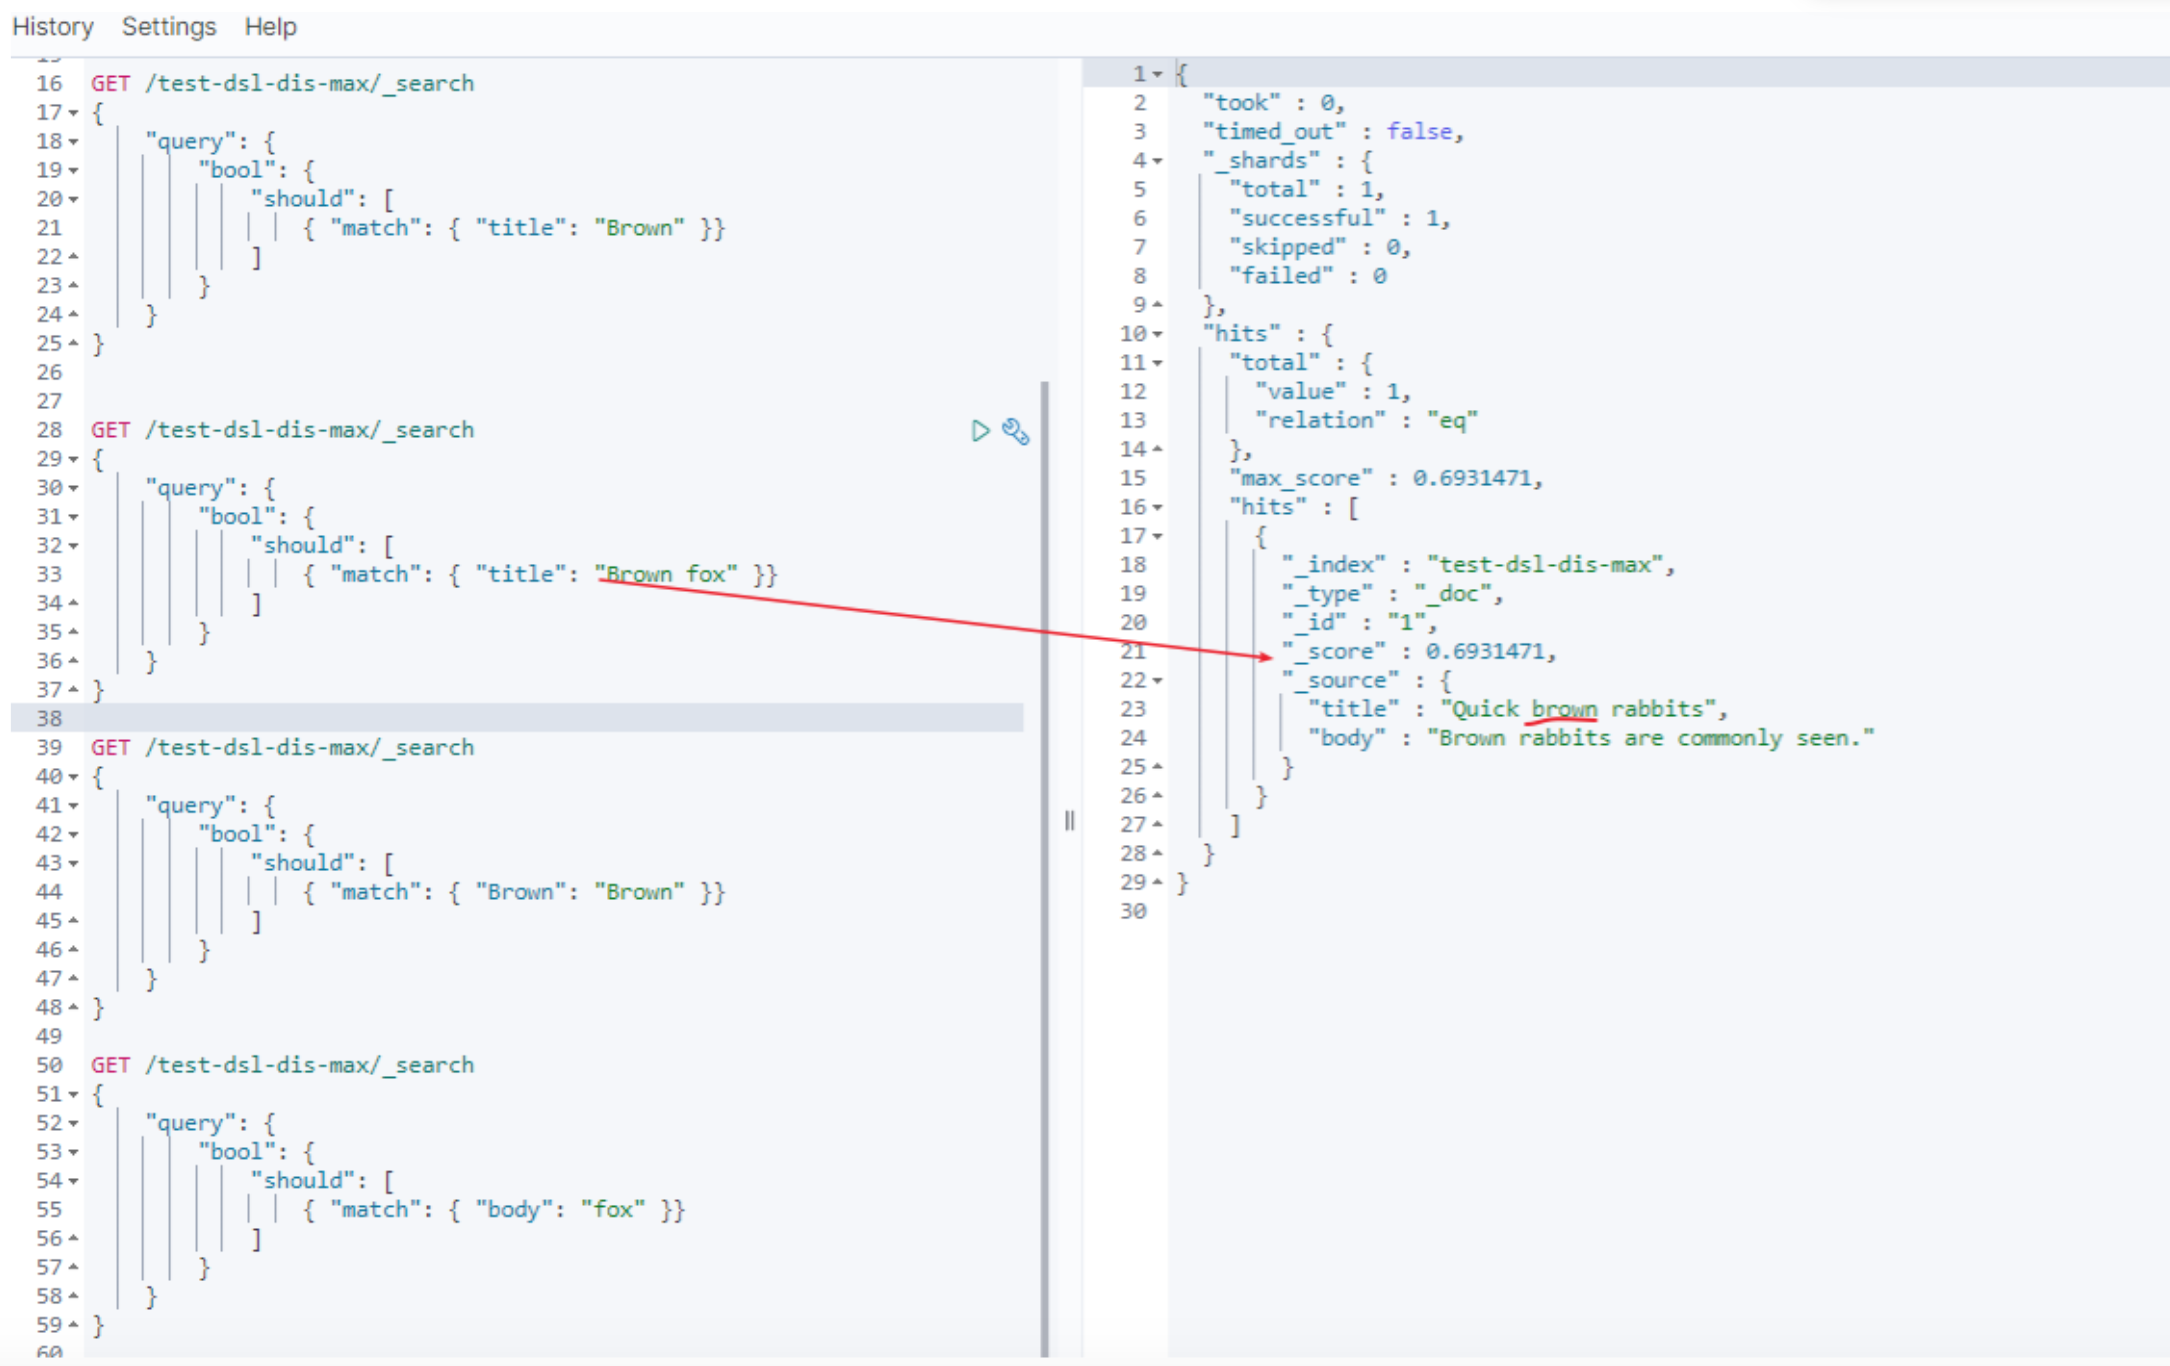The height and width of the screenshot is (1366, 2170).
Task: Click the "Quick brown rabbits" title value
Action: pyautogui.click(x=1578, y=710)
